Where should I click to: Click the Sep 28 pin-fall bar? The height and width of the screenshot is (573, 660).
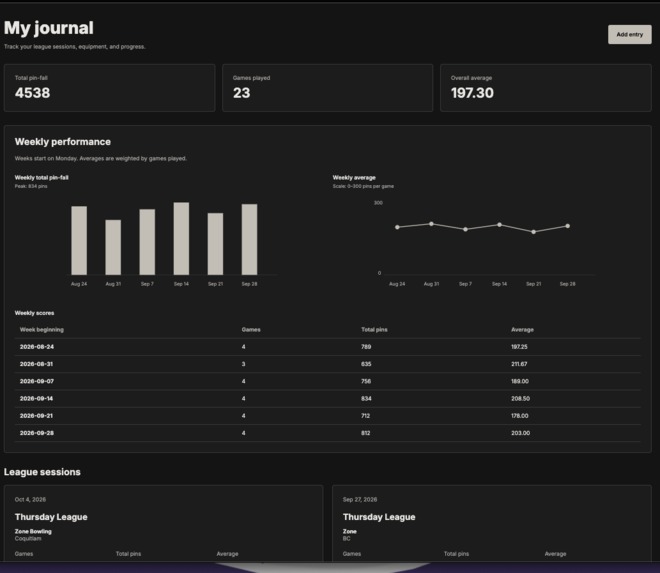click(x=250, y=240)
